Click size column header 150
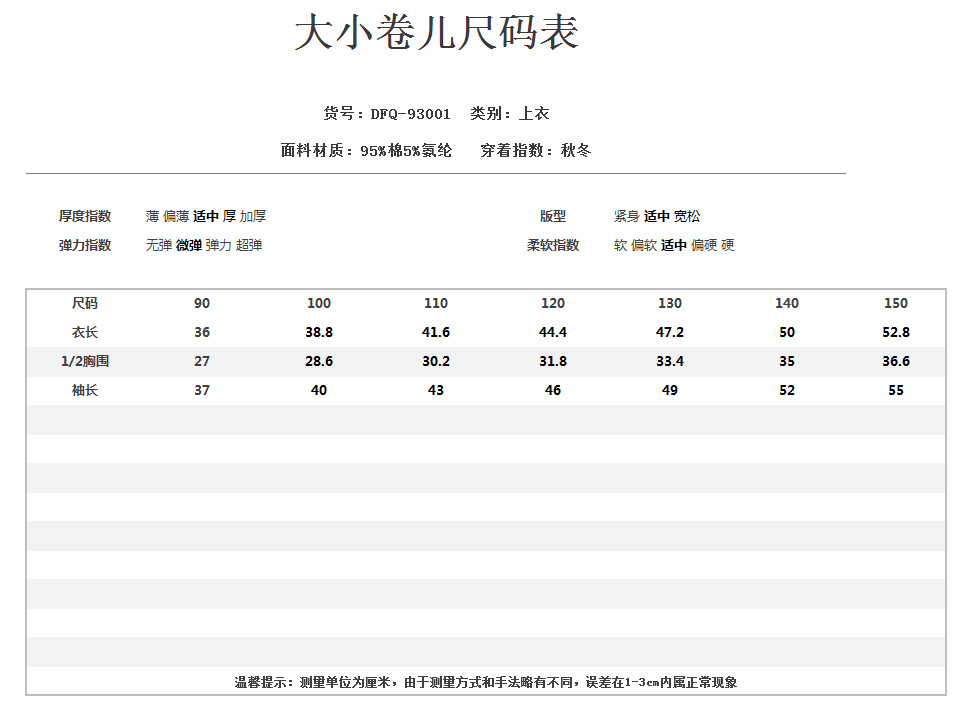This screenshot has width=954, height=728. [x=896, y=303]
